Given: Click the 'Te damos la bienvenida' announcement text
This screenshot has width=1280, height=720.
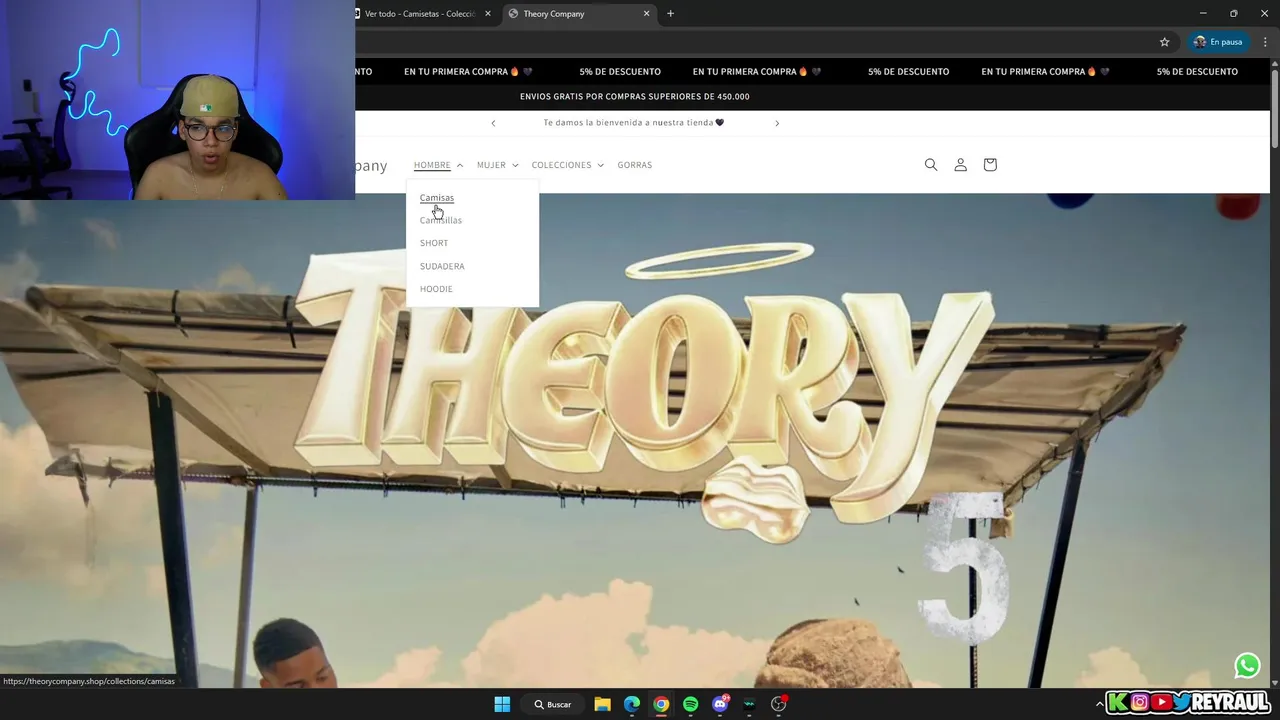Looking at the screenshot, I should (634, 123).
